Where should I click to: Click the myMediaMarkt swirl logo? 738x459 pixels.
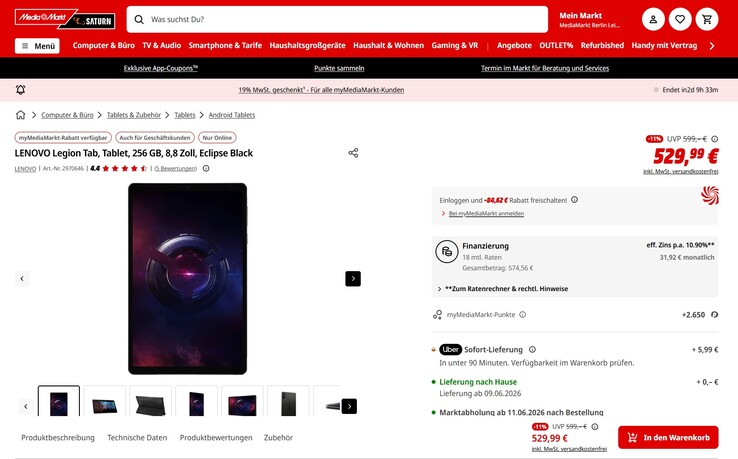710,195
